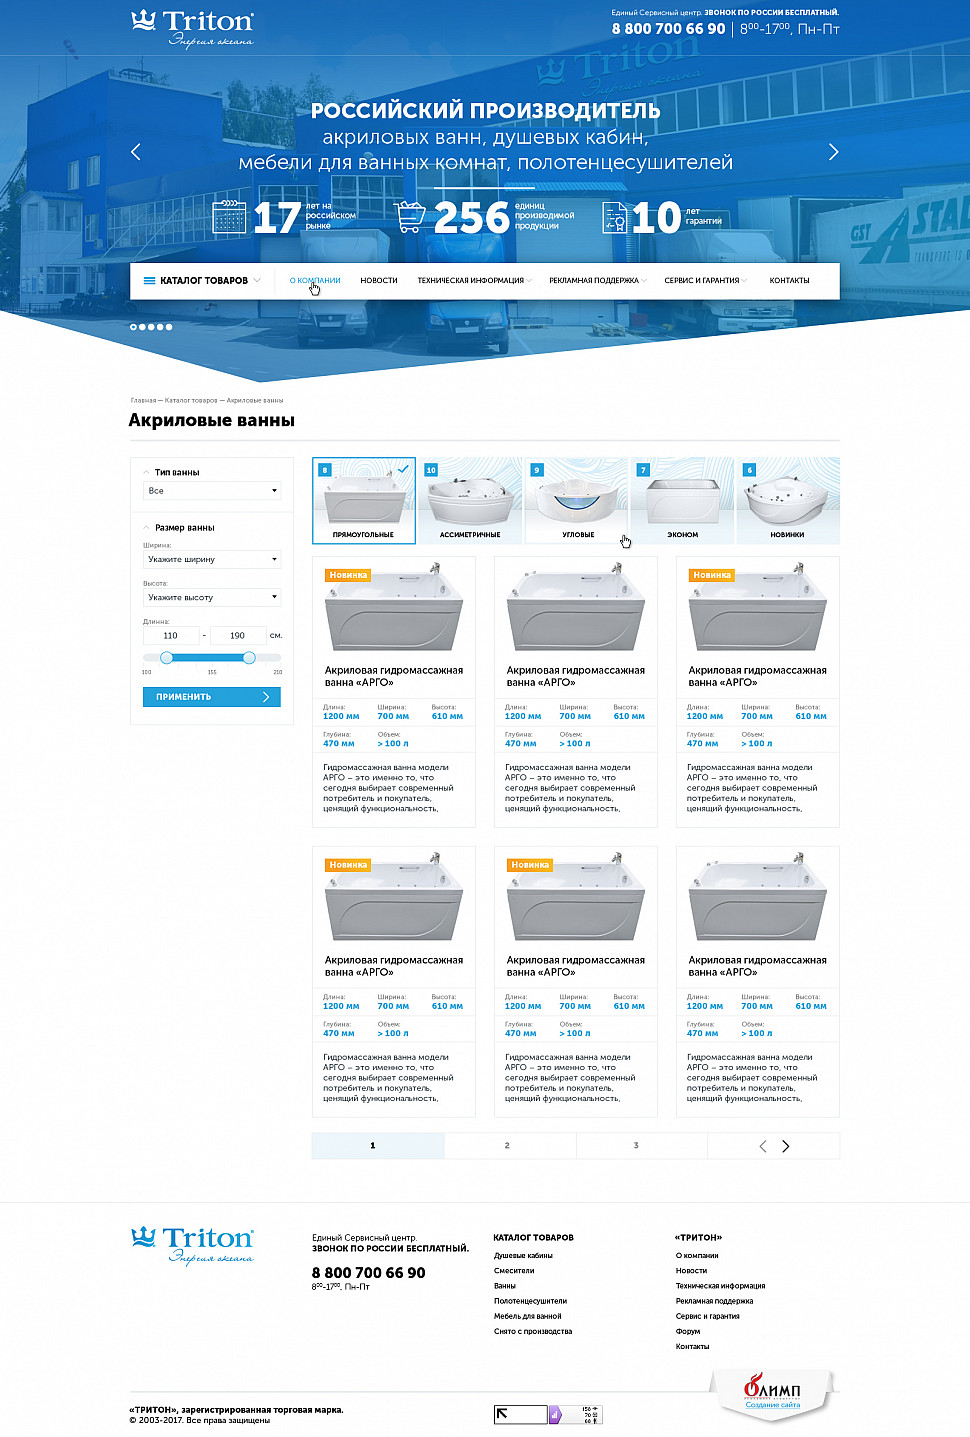Image resolution: width=970 pixels, height=1437 pixels.
Task: Click purple statistics counter icon
Action: point(555,1415)
